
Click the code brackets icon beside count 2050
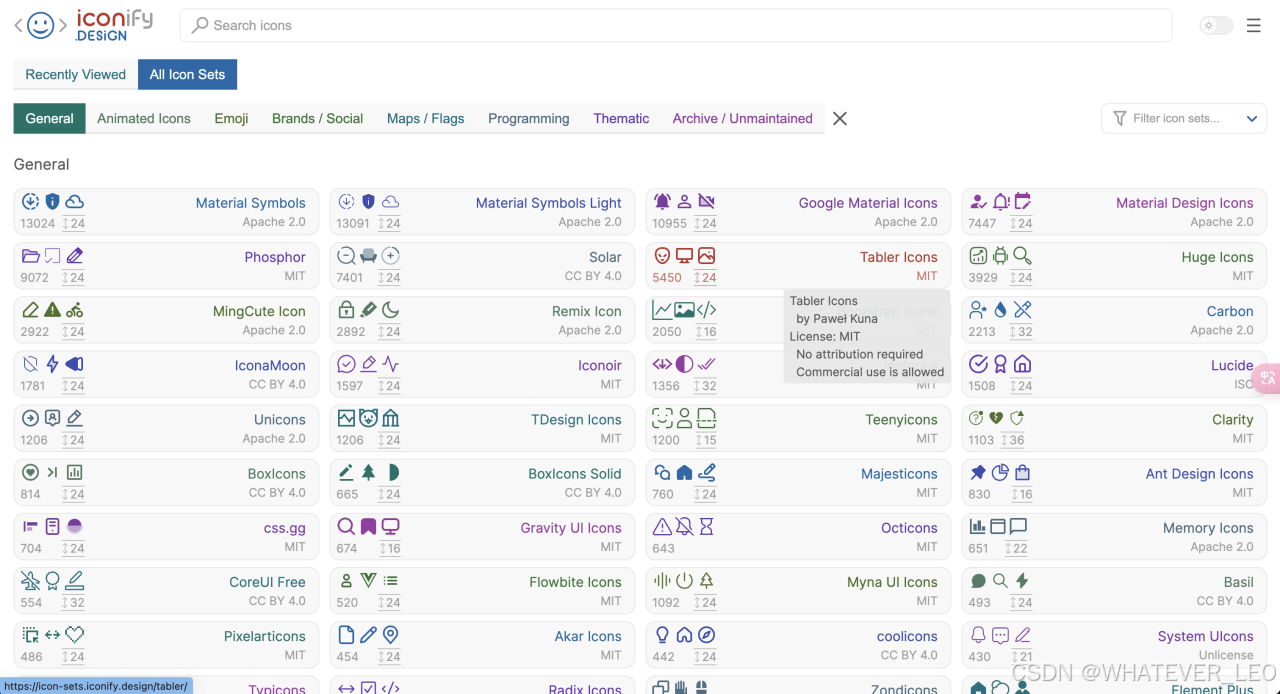coord(706,310)
